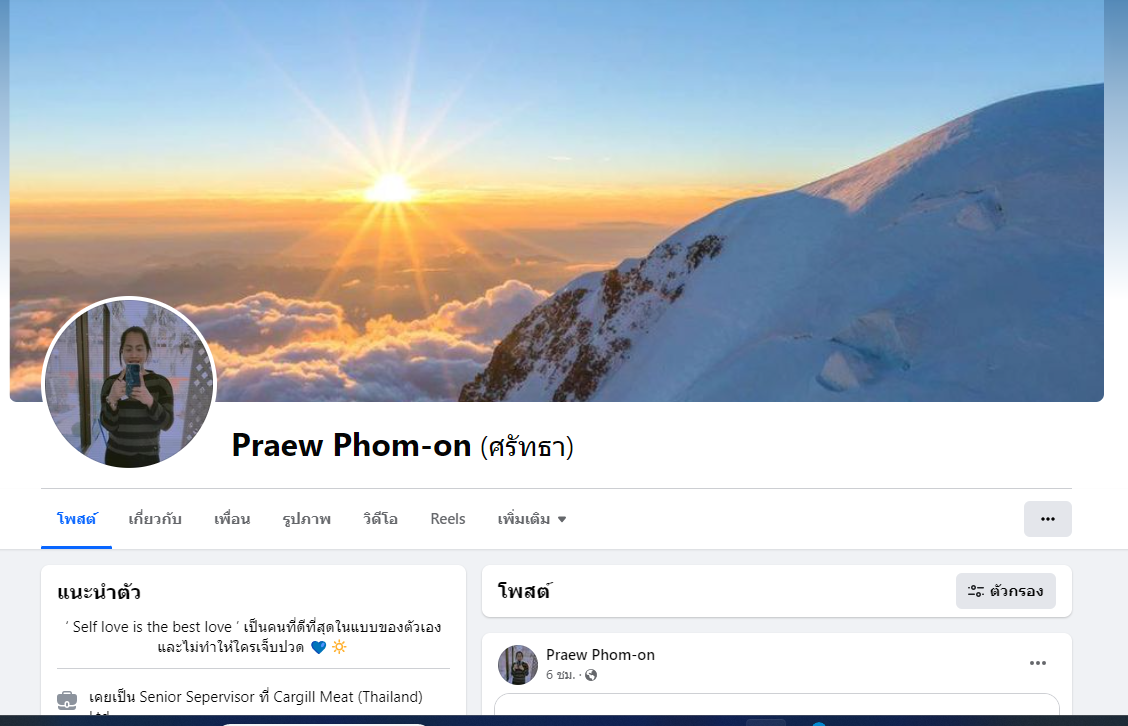Click the globe privacy icon on the post

click(x=591, y=675)
